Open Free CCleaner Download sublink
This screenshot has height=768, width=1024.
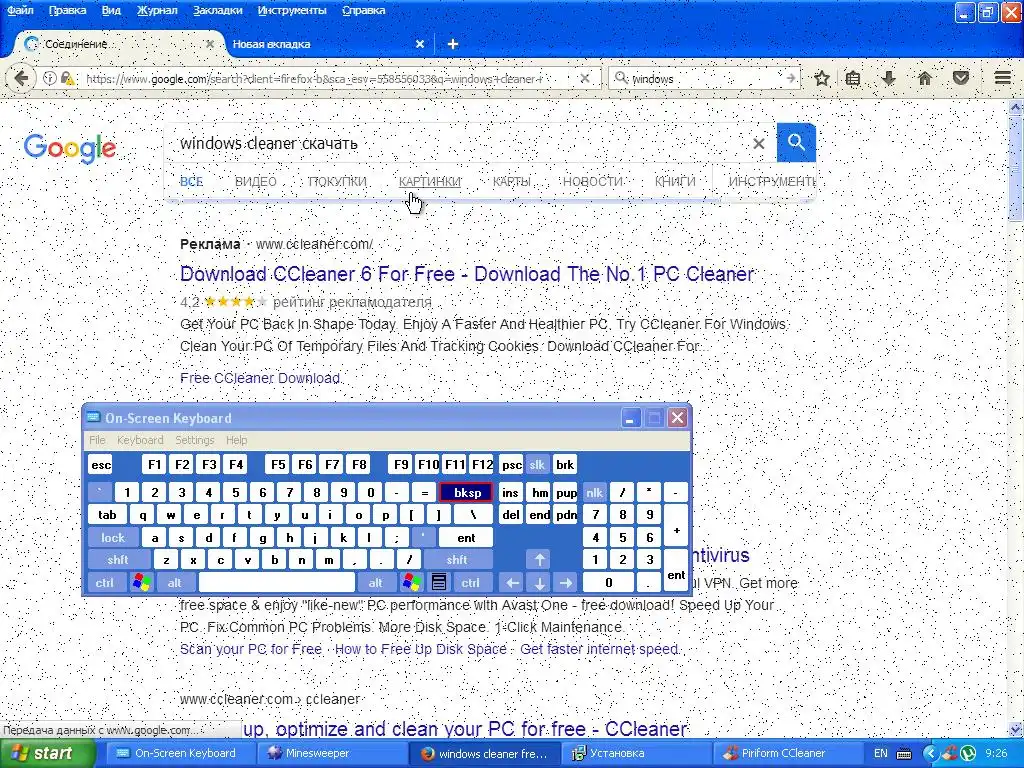click(x=260, y=378)
